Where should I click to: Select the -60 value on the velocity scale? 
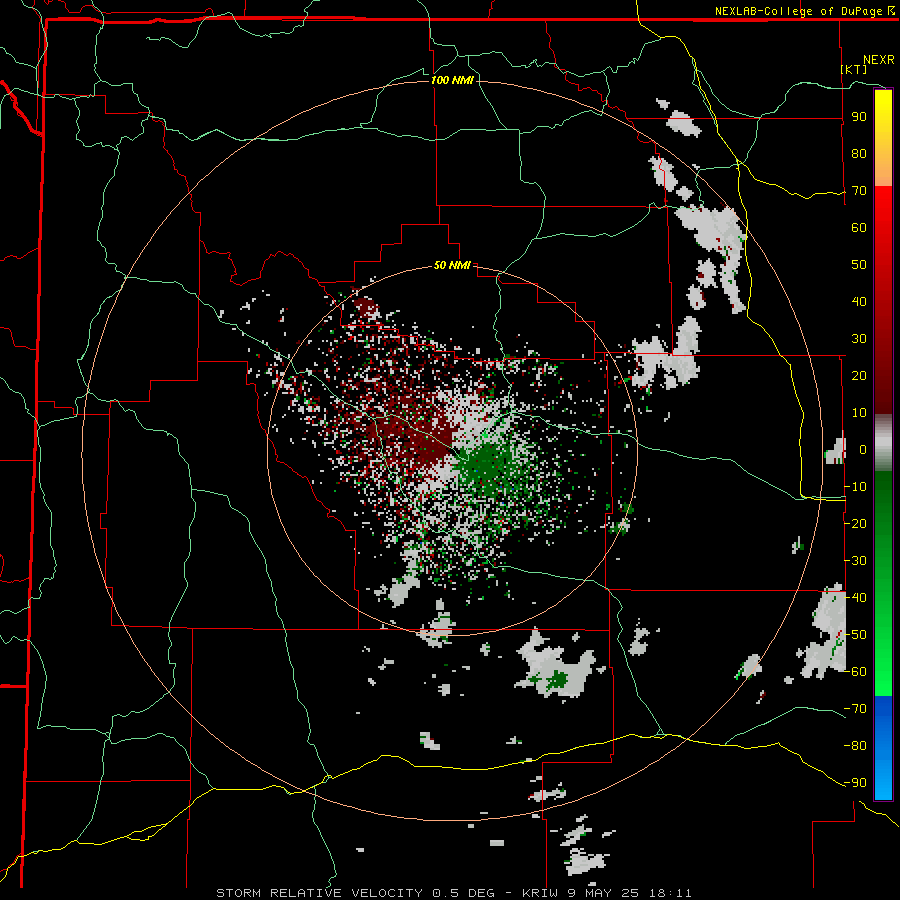point(855,672)
